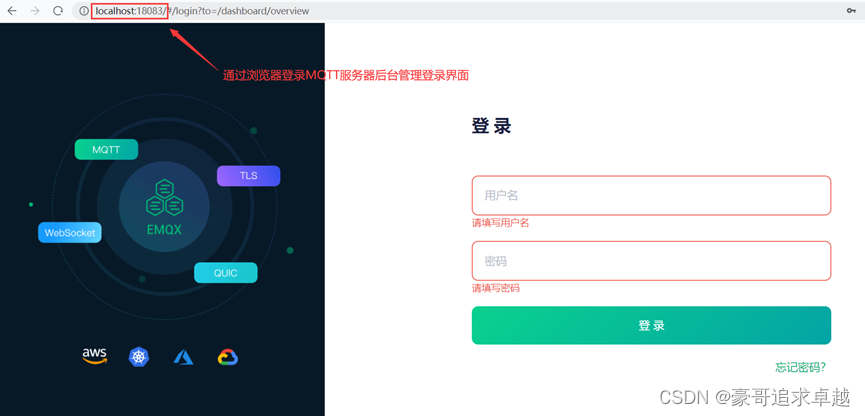Click the Azure triangle logo
865x416 pixels.
pyautogui.click(x=184, y=357)
